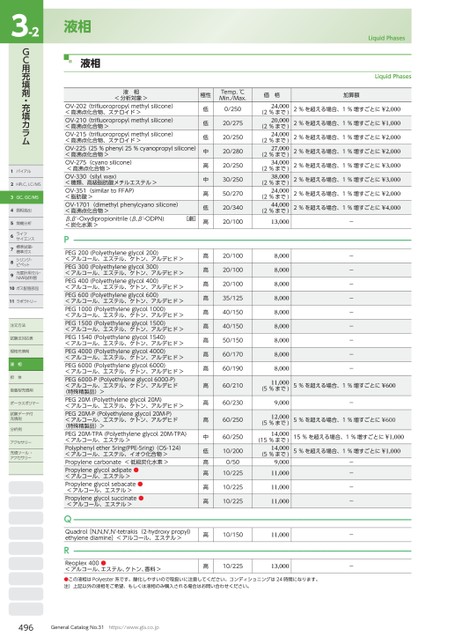455x644 pixels.
Task: Select the PEG 20M (Polyethylene glycol 20M) row
Action: pos(237,402)
